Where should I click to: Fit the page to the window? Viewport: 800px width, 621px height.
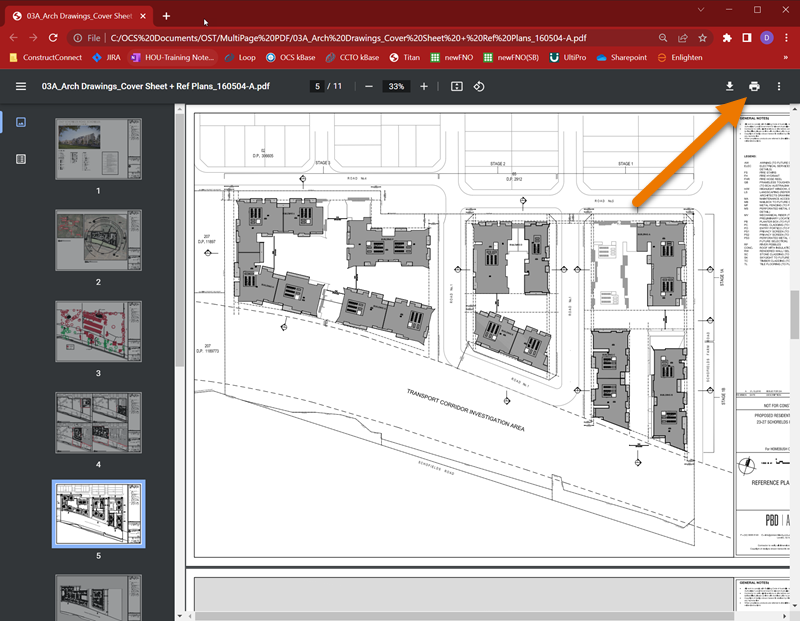(x=457, y=86)
